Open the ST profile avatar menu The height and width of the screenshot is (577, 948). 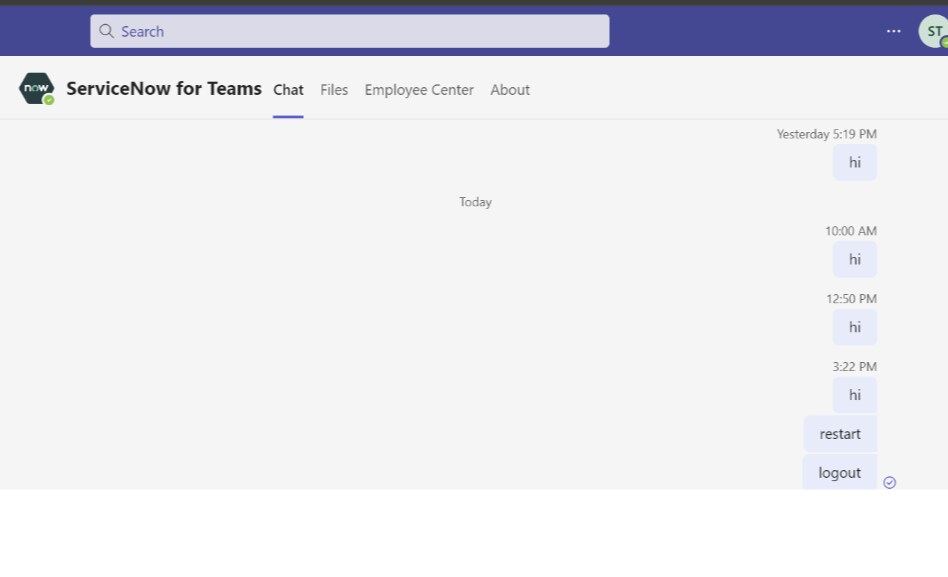[933, 31]
